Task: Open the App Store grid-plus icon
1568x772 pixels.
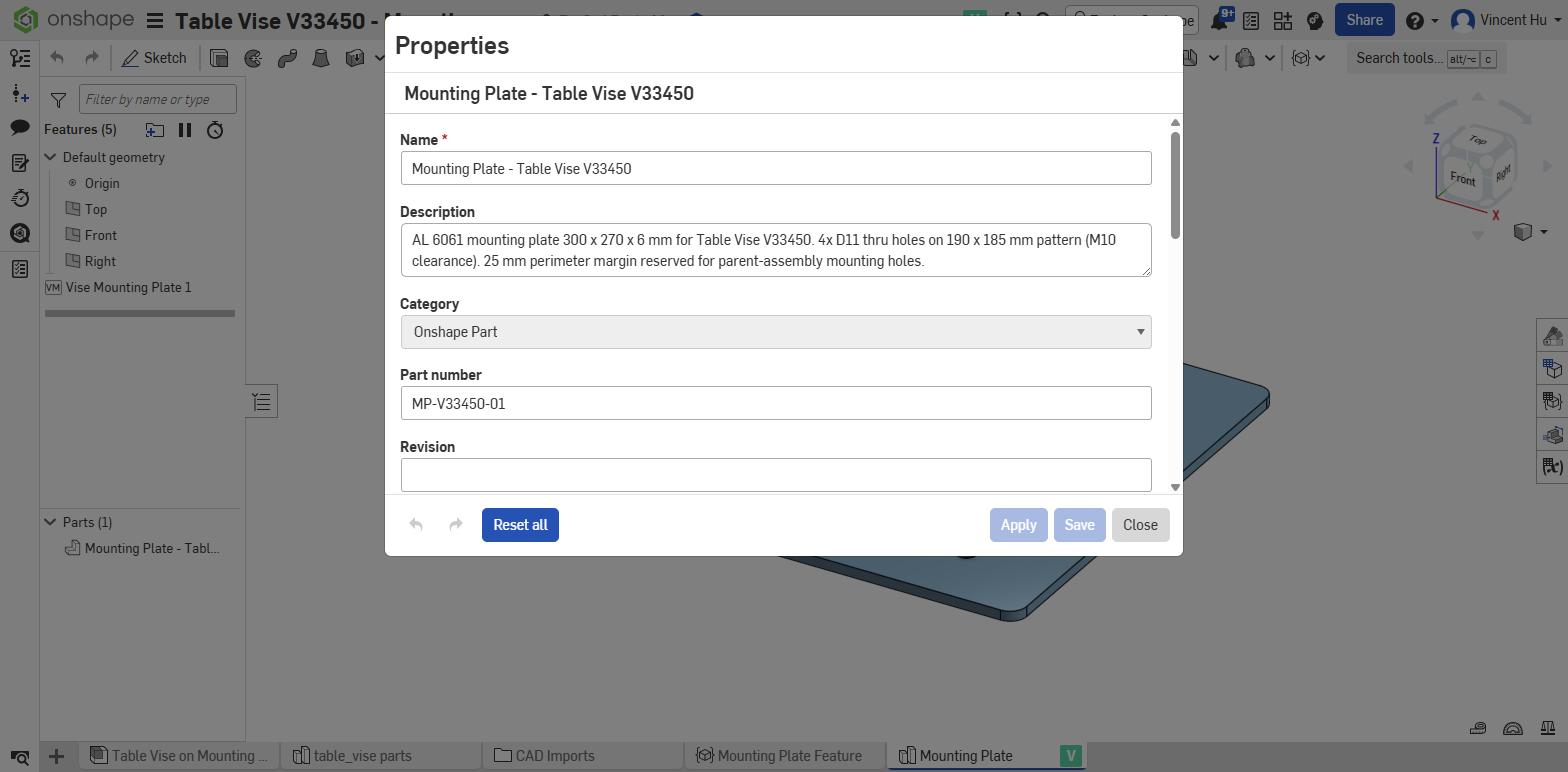Action: pyautogui.click(x=1283, y=20)
